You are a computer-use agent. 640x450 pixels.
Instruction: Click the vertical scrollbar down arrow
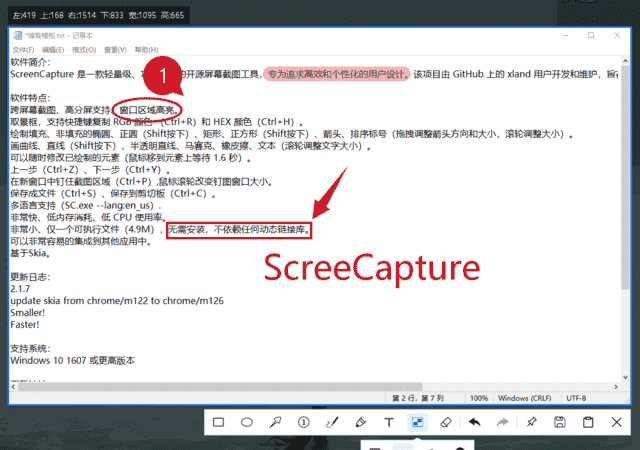(625, 377)
